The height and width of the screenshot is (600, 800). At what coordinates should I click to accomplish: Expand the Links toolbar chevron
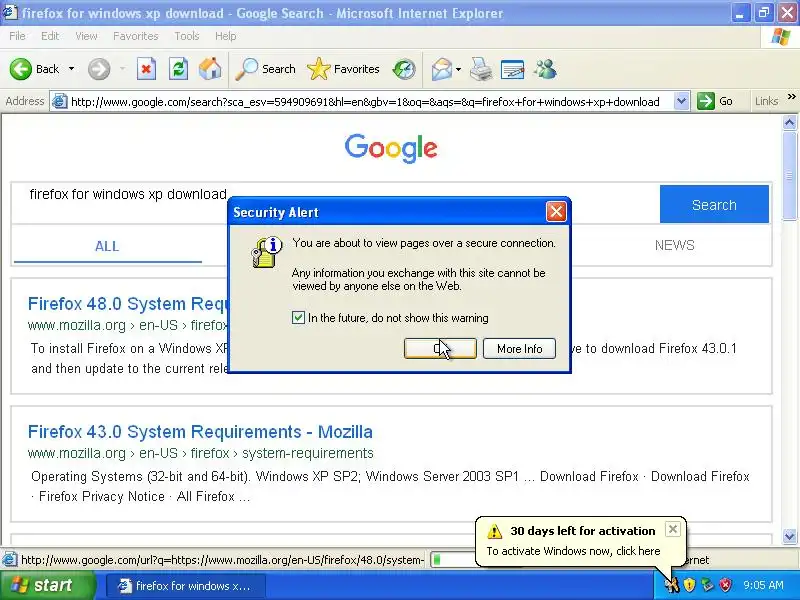[791, 96]
